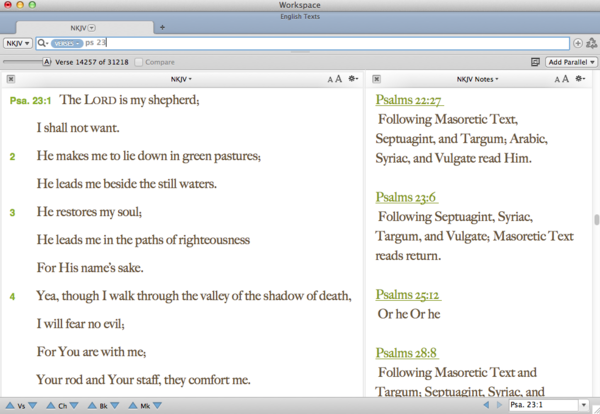Click the add to workspace icon

(535, 62)
